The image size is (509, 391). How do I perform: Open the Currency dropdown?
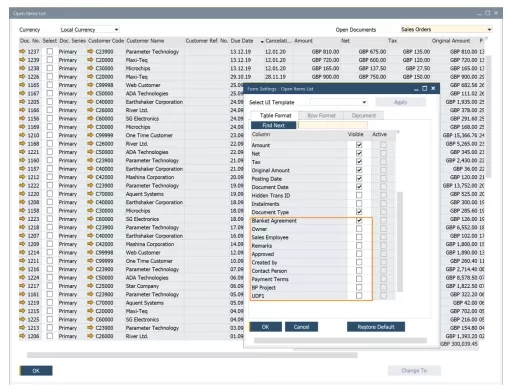tap(116, 30)
